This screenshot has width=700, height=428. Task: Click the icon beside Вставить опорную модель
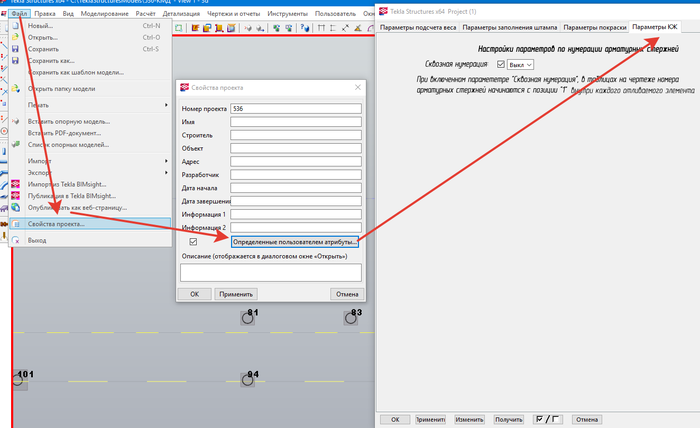[x=16, y=121]
